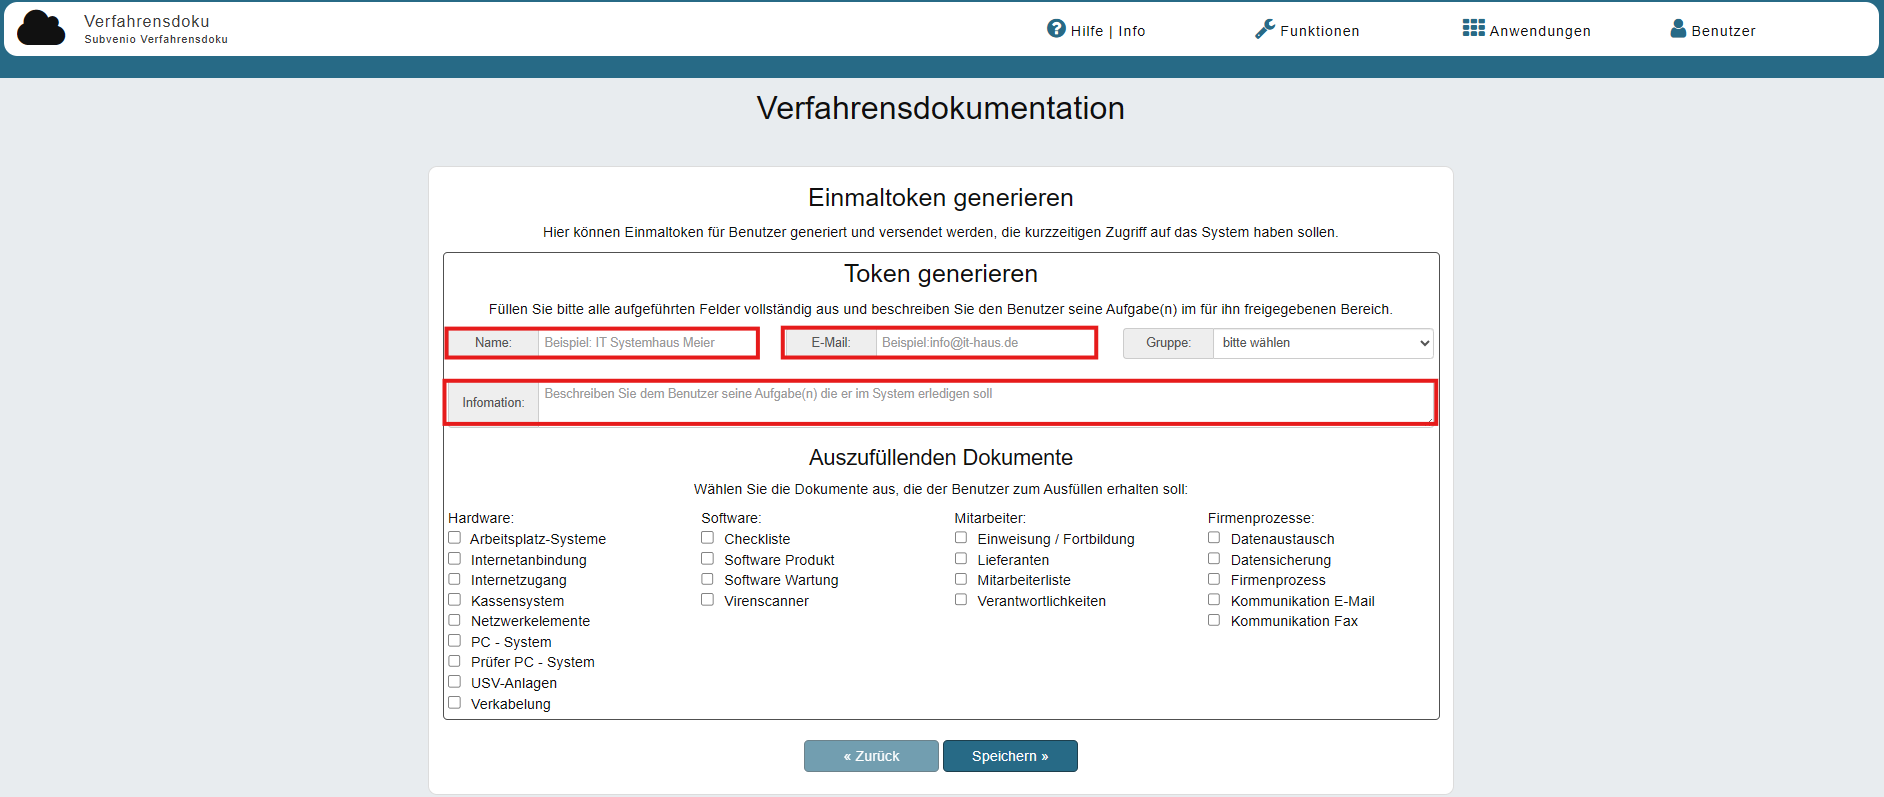Screen dimensions: 1884x797
Task: Open the Benutzer menu
Action: (x=1713, y=30)
